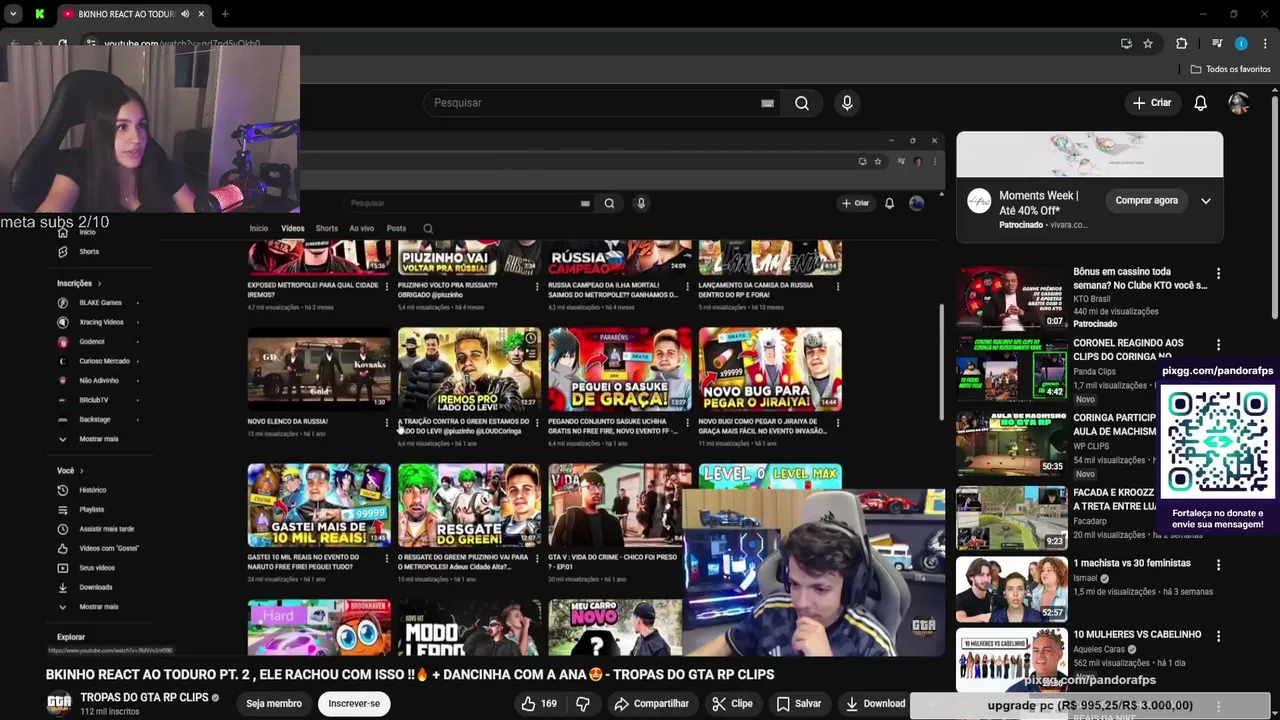Open options for Bônus em cassino video
The image size is (1280, 720).
1218,273
